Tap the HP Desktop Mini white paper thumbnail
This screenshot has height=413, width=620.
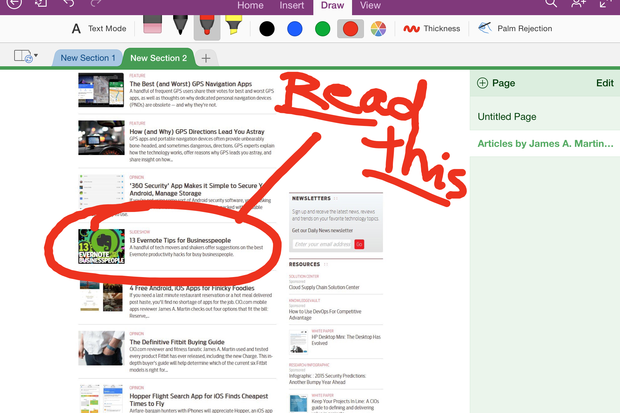299,342
